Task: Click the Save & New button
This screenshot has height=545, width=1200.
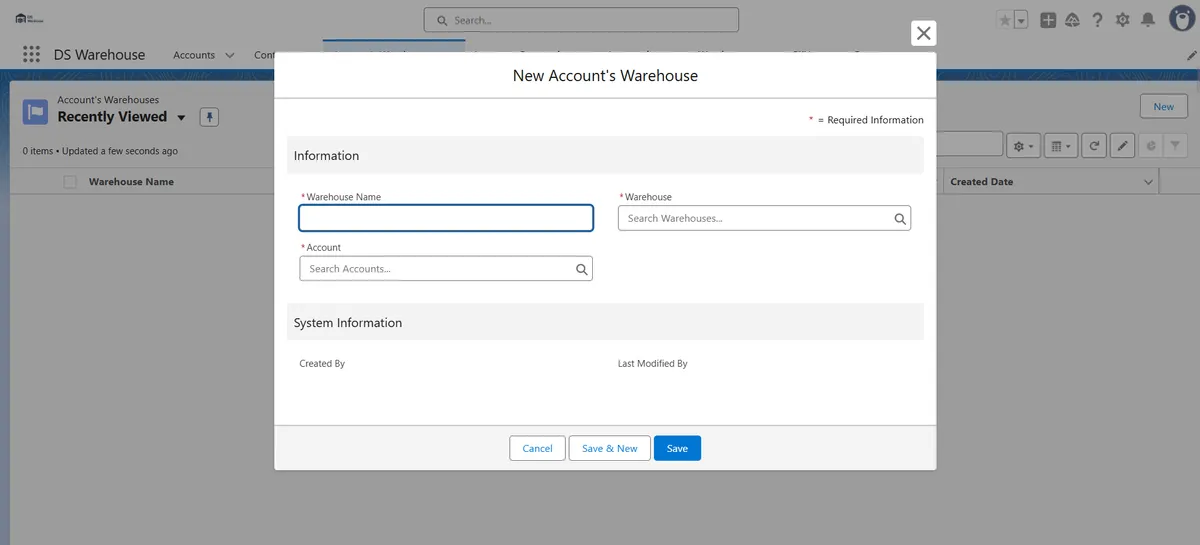Action: tap(610, 448)
